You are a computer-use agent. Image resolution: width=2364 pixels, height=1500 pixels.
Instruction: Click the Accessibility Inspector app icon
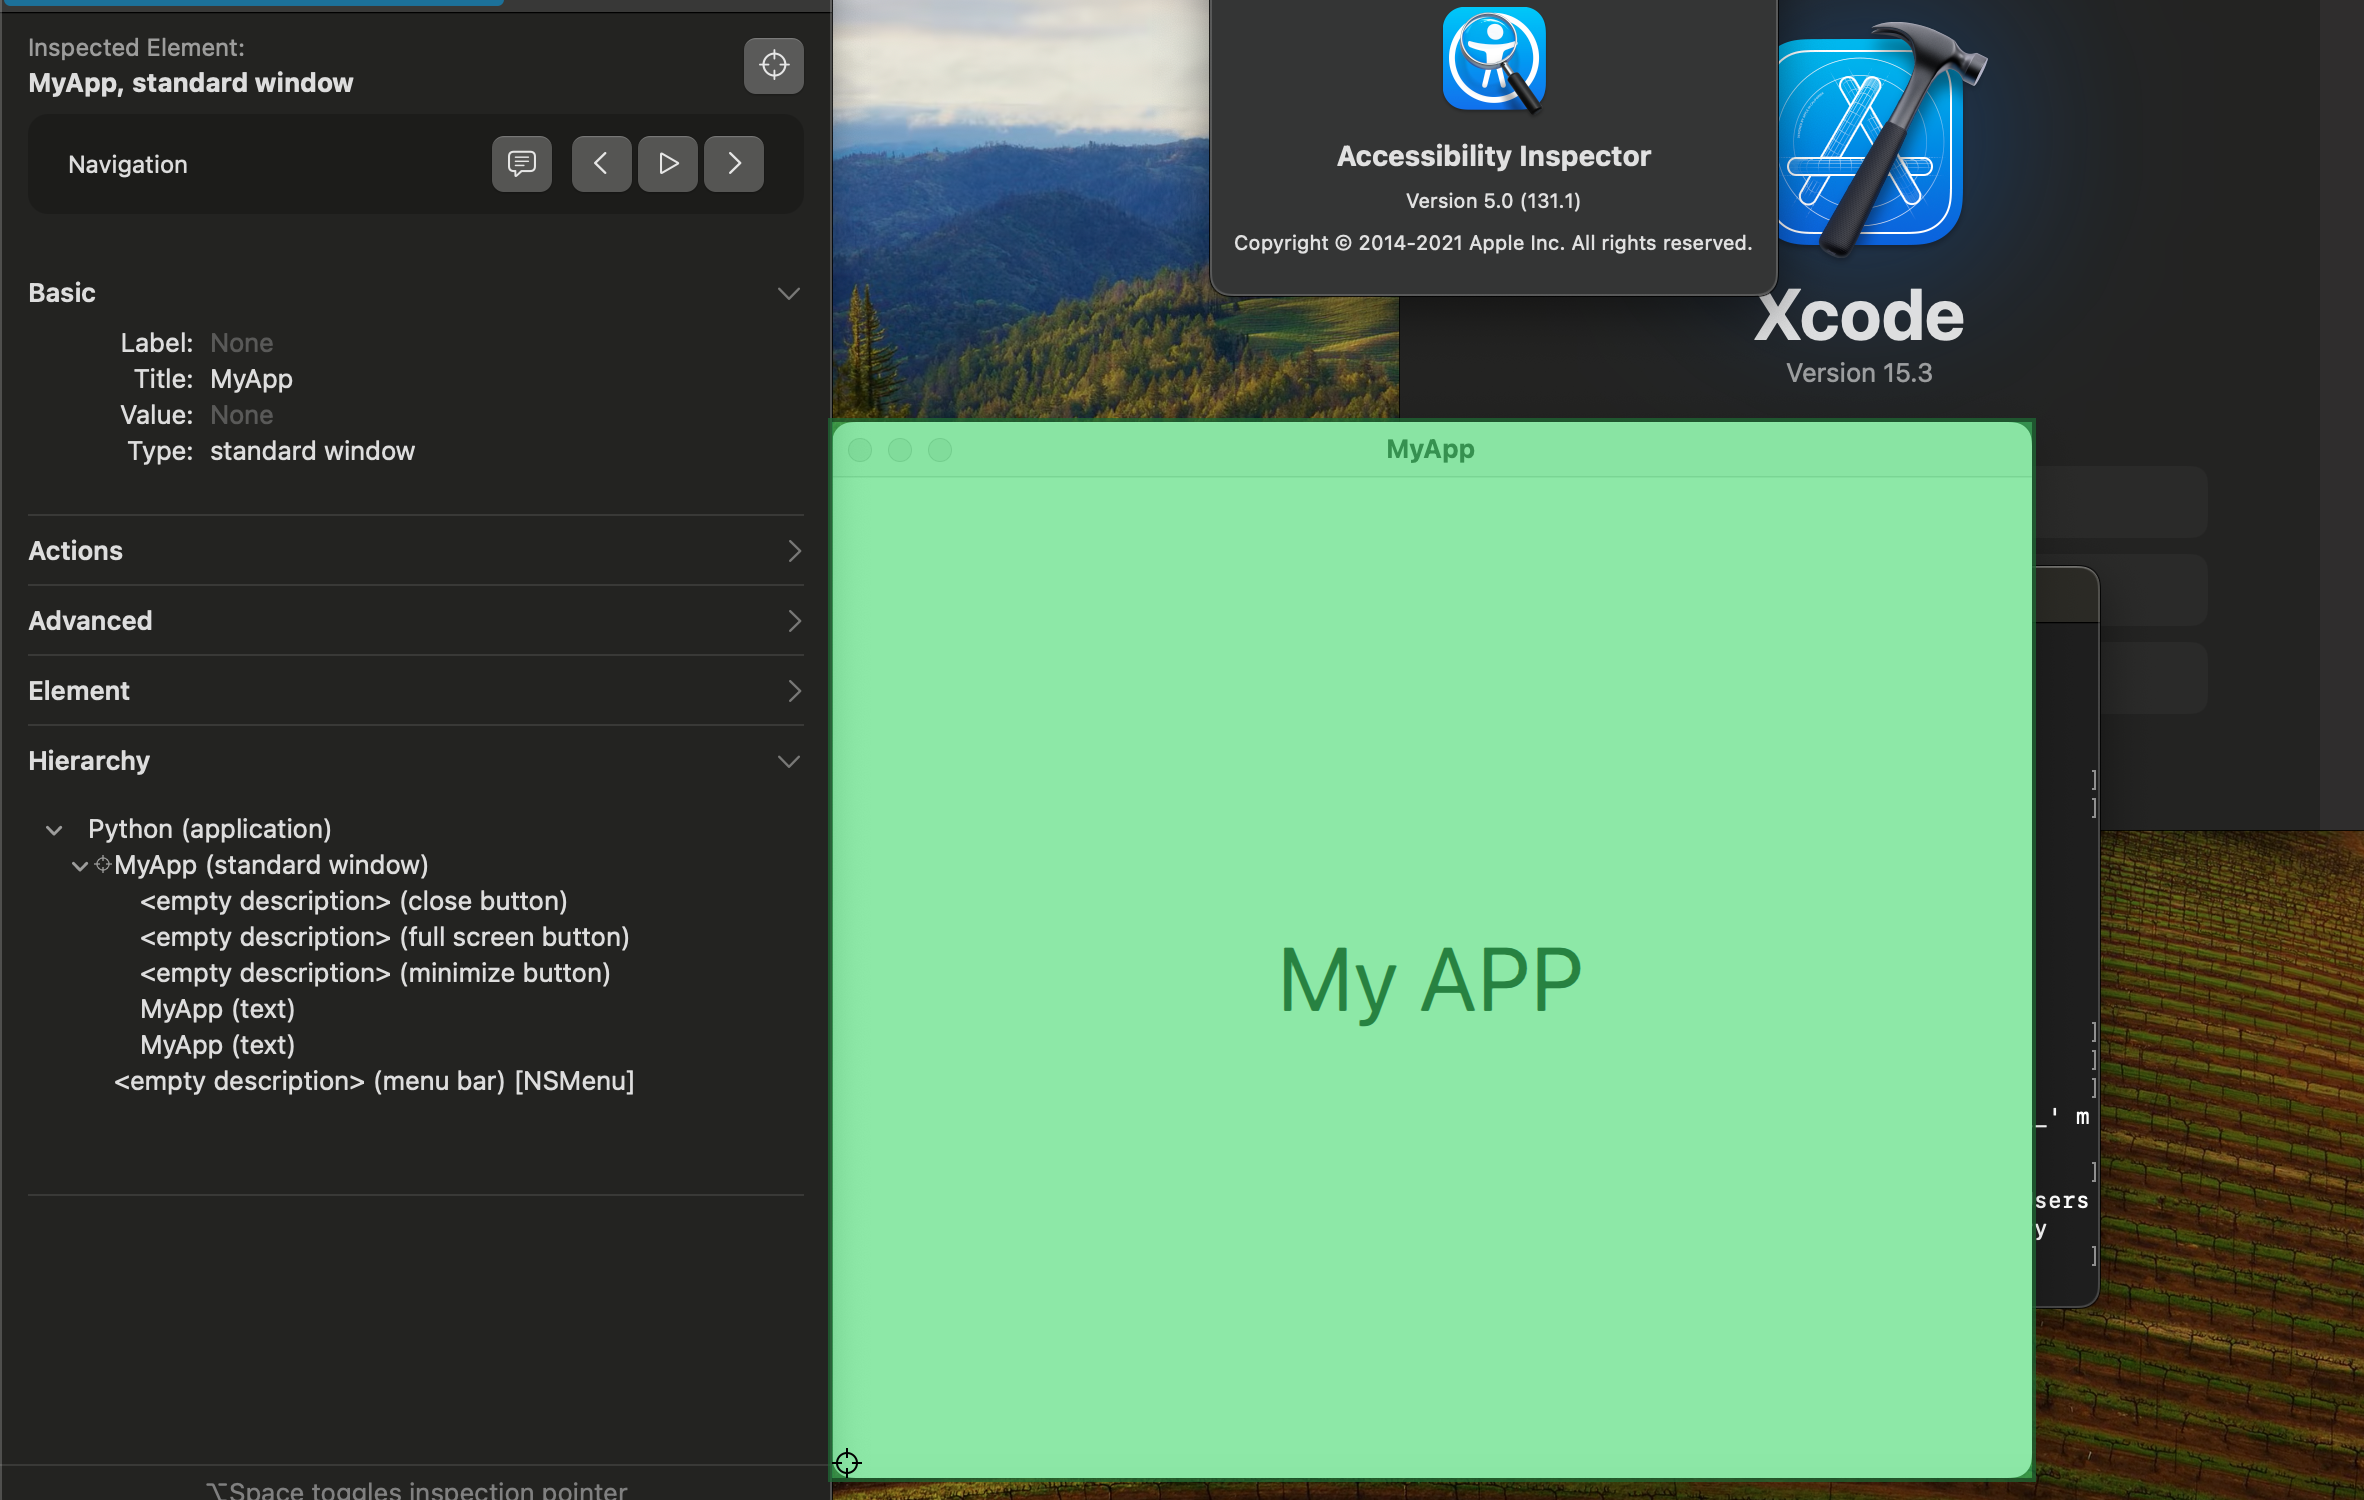(x=1493, y=60)
